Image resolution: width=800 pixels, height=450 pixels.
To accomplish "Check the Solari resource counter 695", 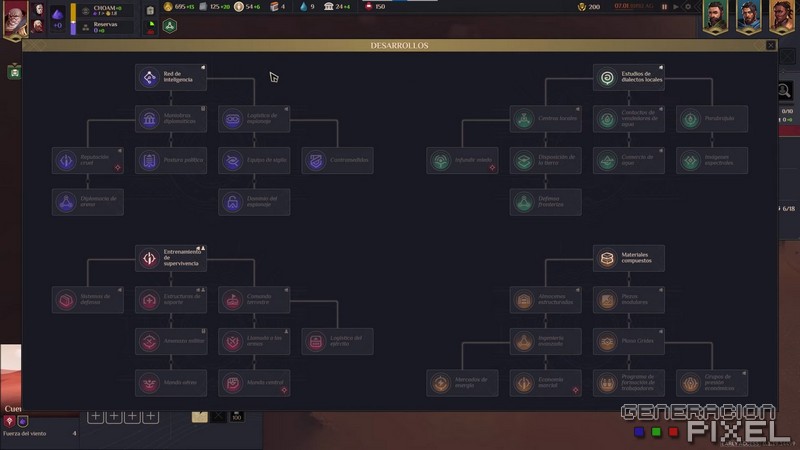I will (x=179, y=7).
